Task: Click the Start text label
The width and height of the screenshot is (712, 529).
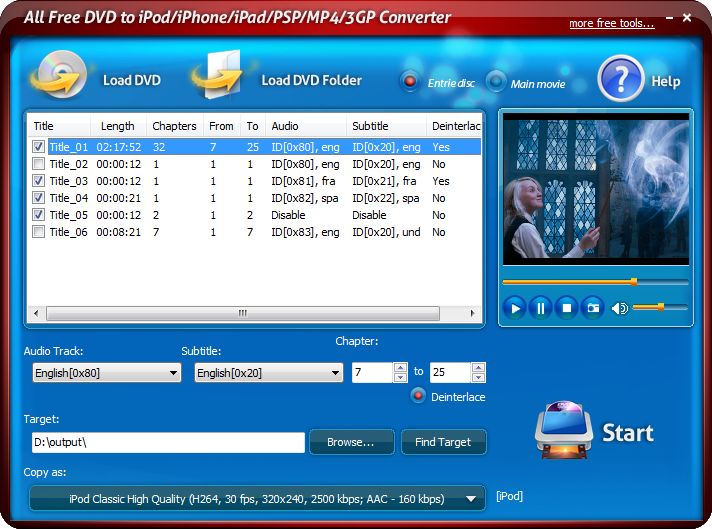Action: click(628, 432)
